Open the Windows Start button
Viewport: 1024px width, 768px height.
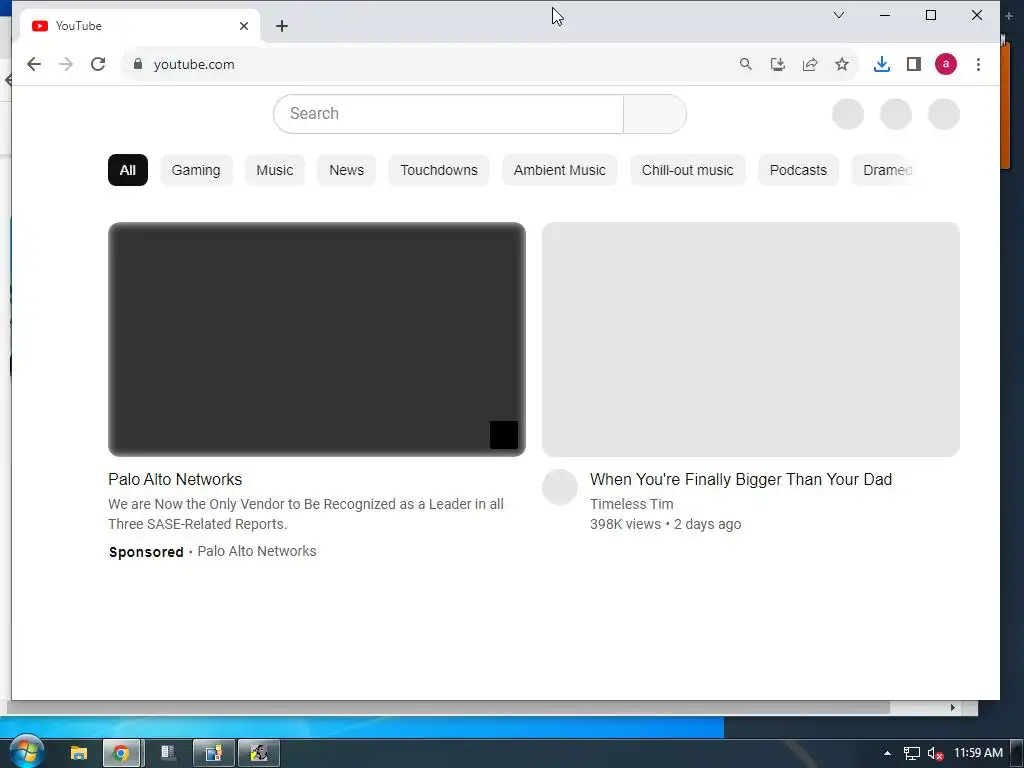click(26, 752)
